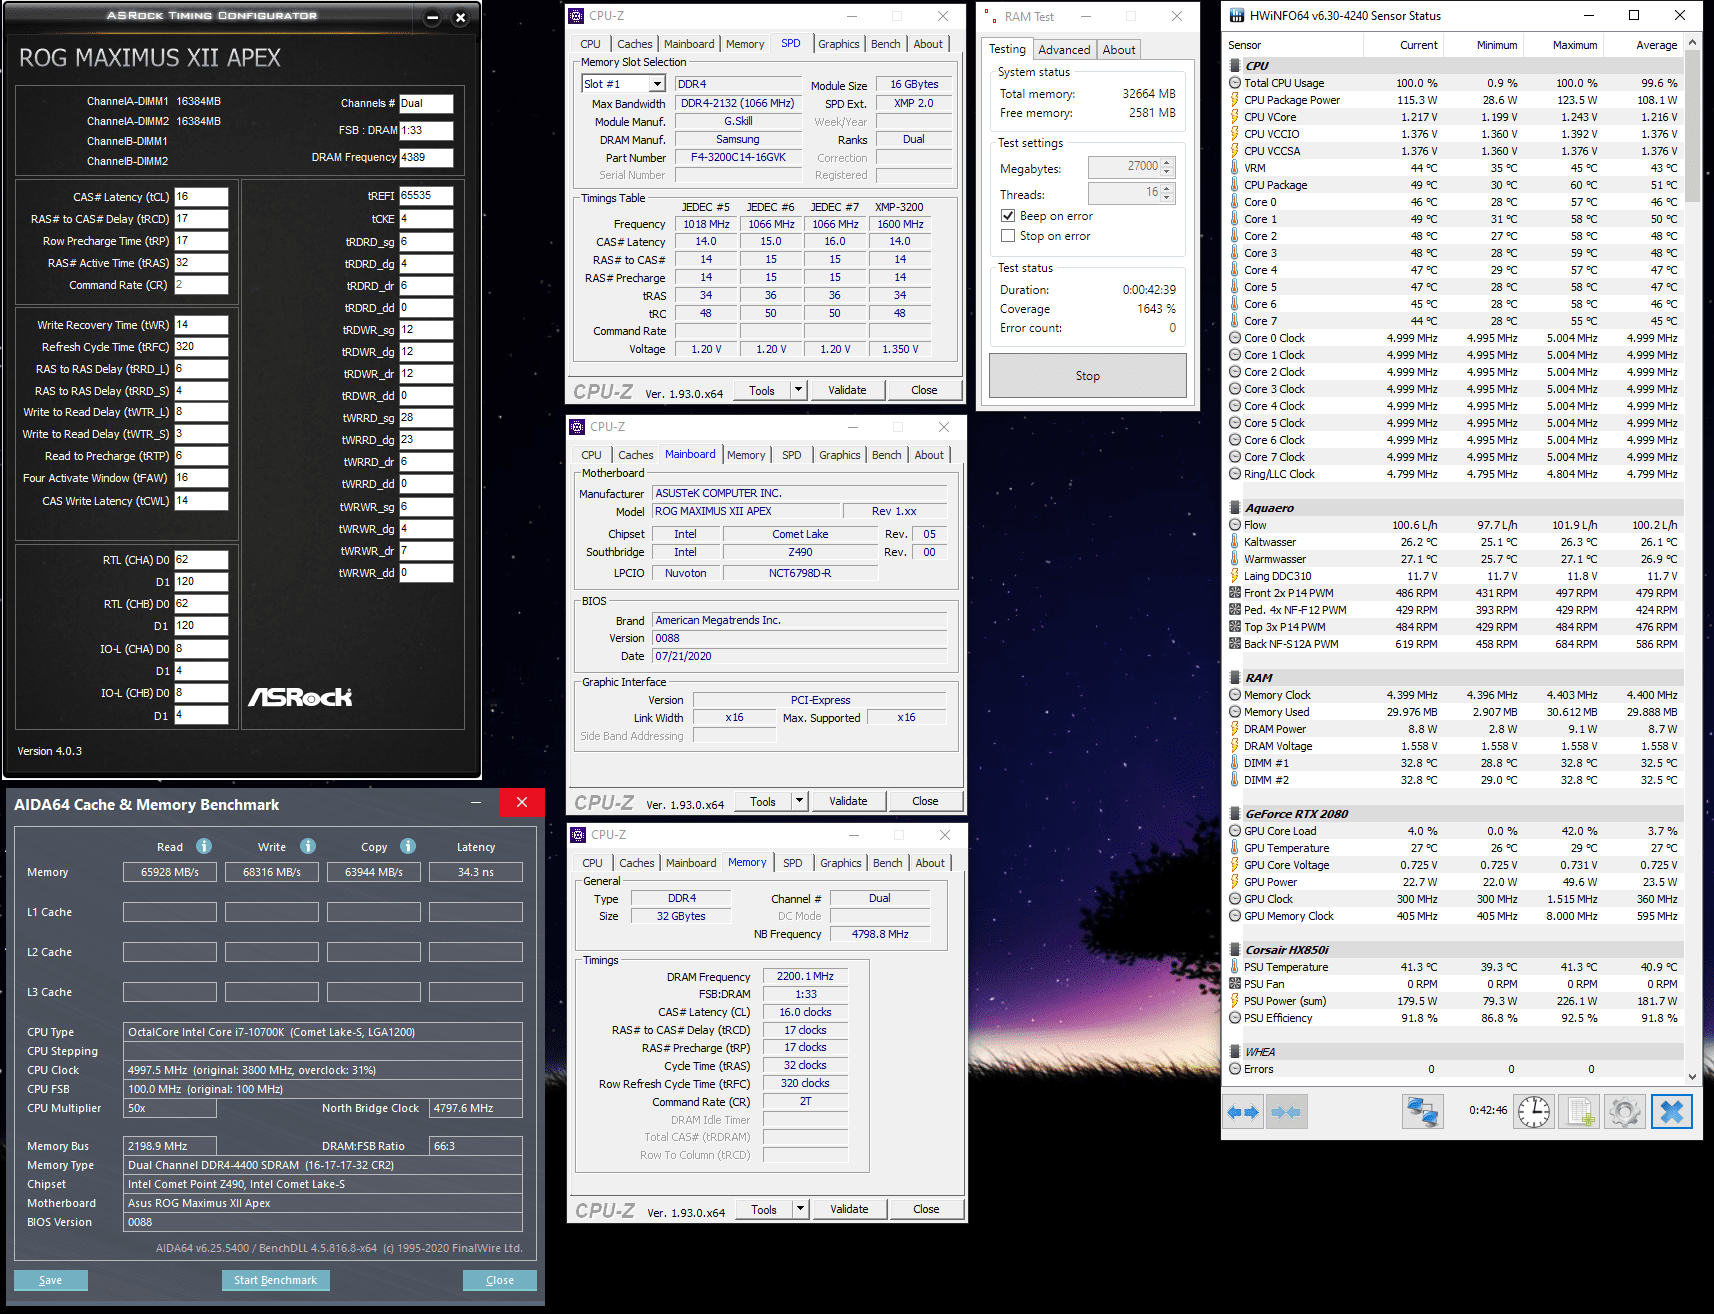Click the Memory Clock row in HWiNFO
Screen dimensions: 1714x1314
pyautogui.click(x=1456, y=695)
